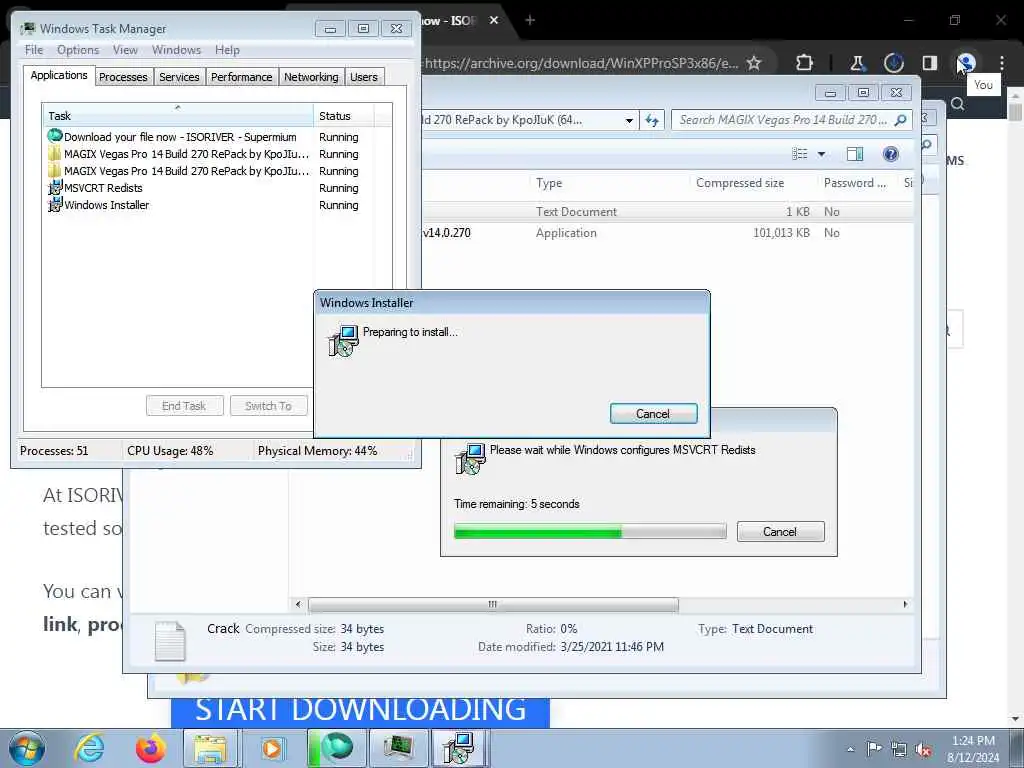Open the Windows menu in Task Manager
The height and width of the screenshot is (768, 1024).
tap(176, 50)
